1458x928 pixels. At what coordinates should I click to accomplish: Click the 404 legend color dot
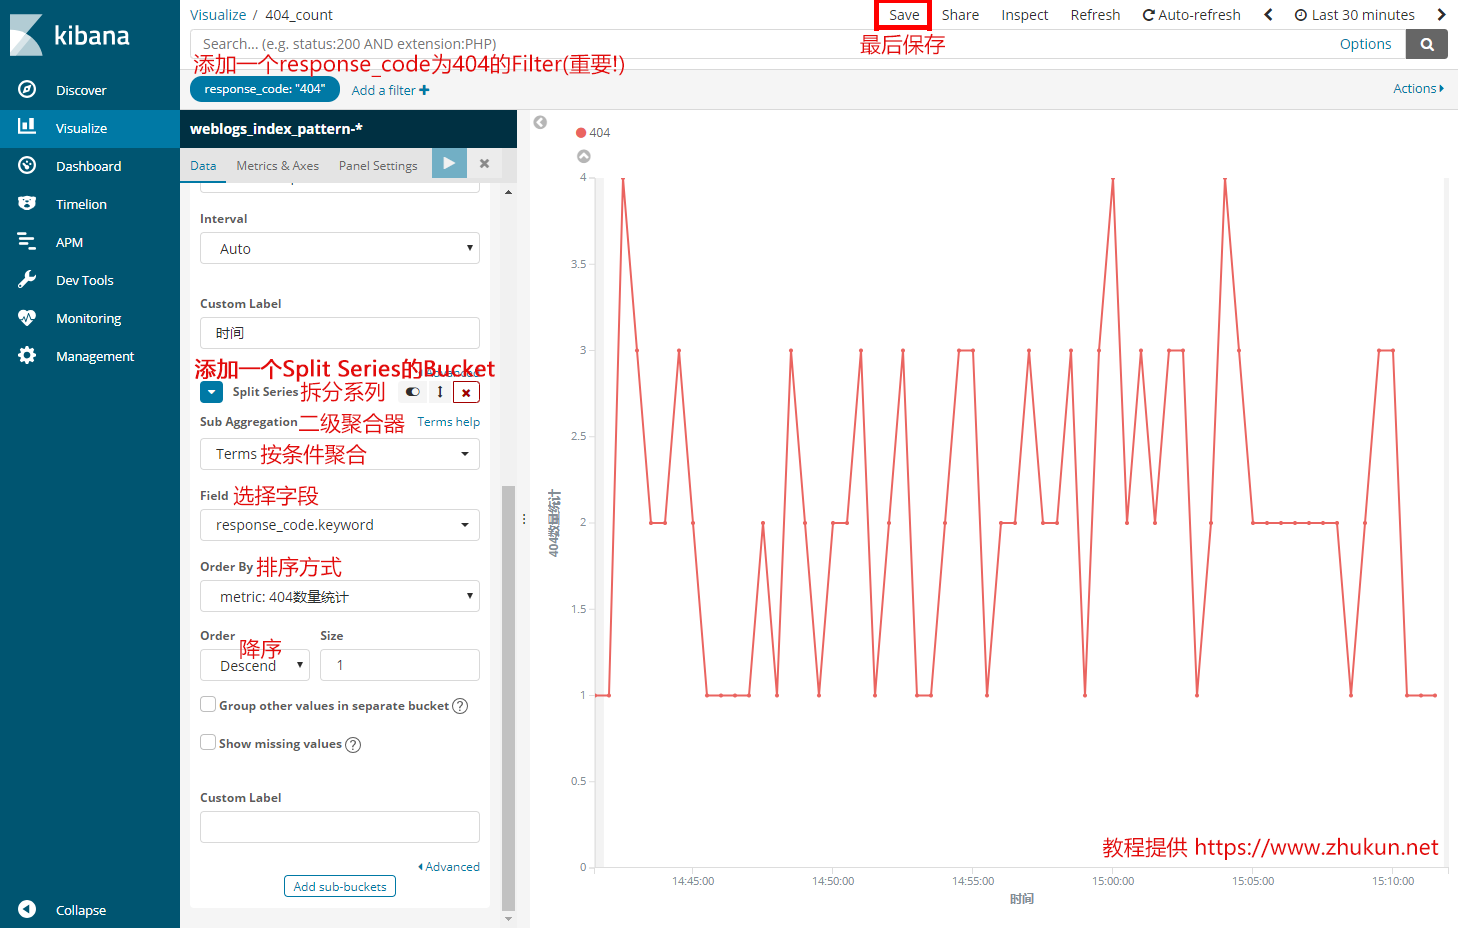(581, 132)
